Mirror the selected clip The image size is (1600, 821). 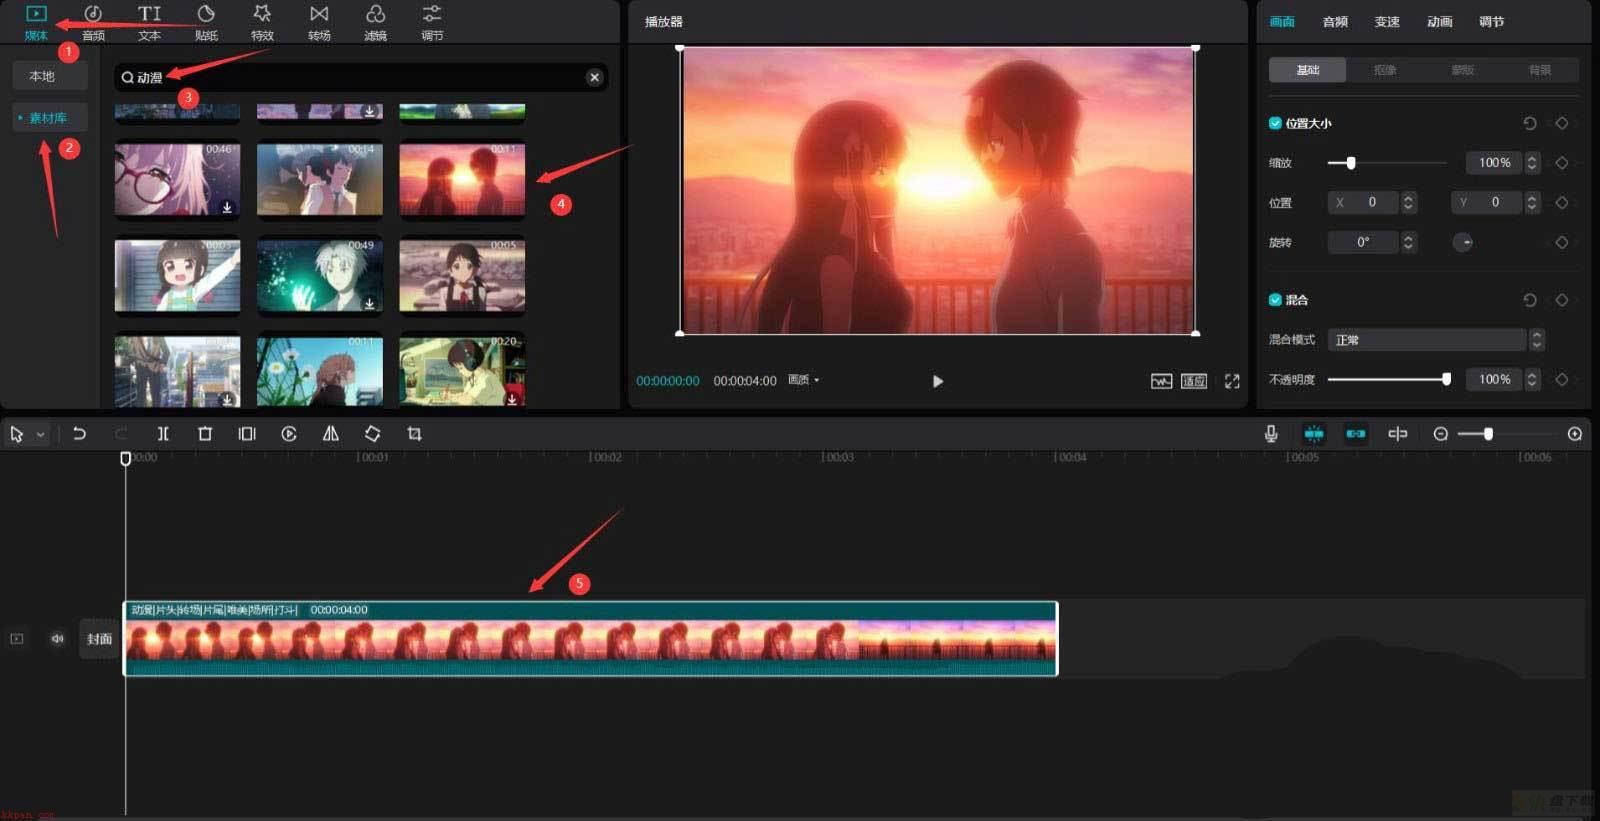click(330, 434)
